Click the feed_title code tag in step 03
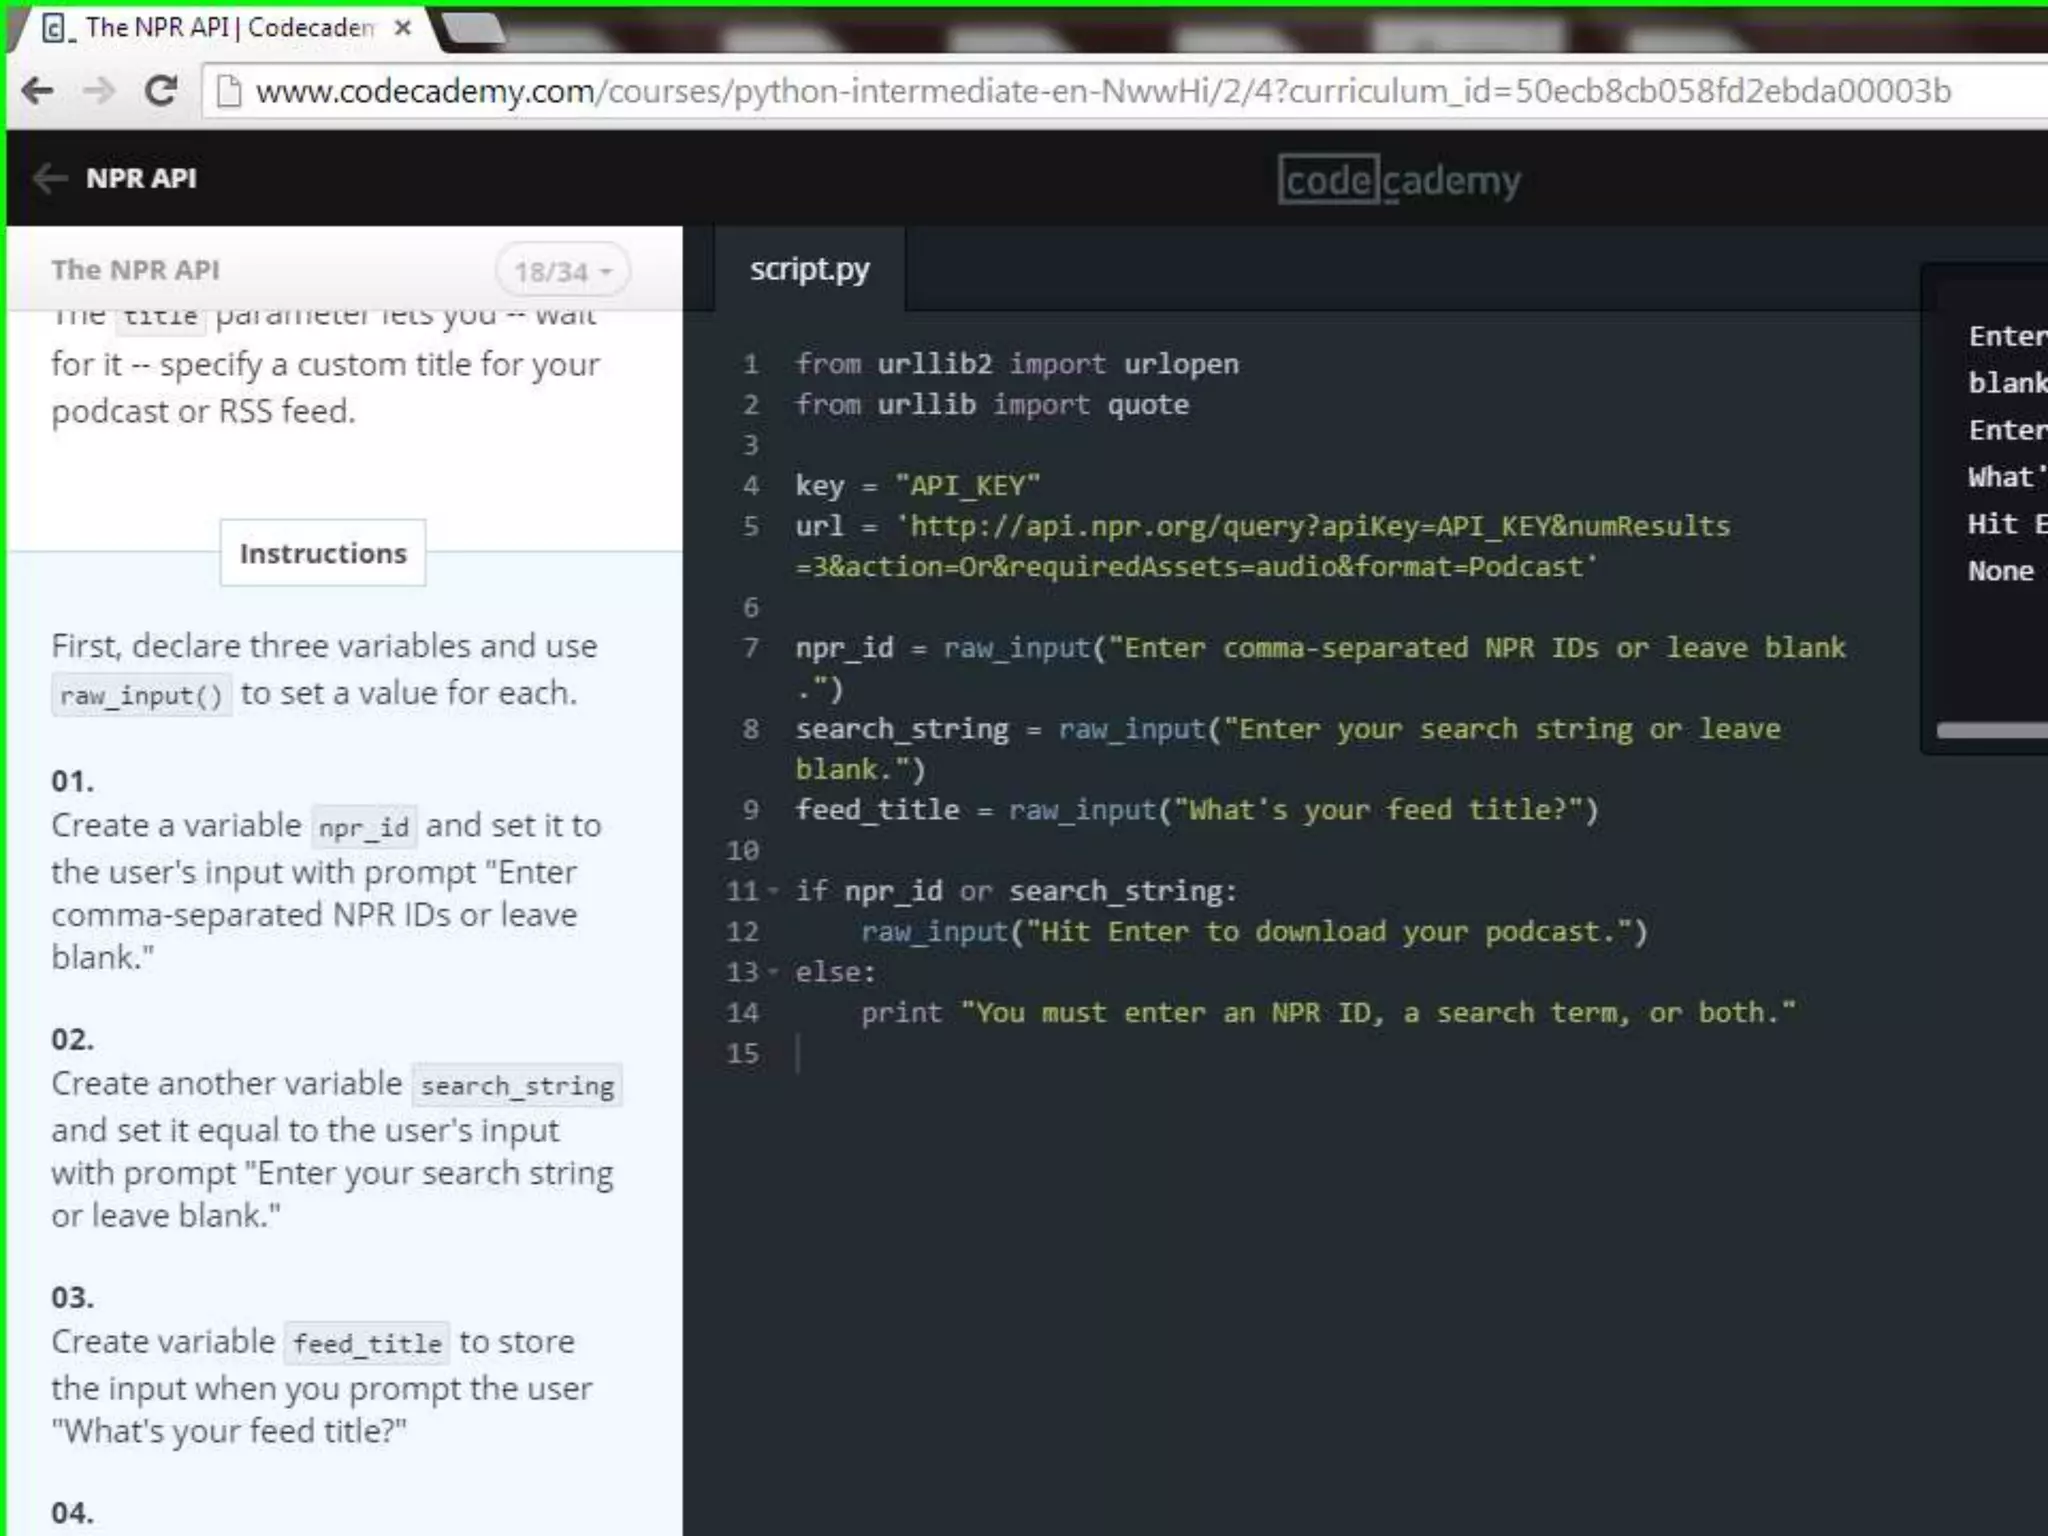The width and height of the screenshot is (2048, 1536). (367, 1343)
